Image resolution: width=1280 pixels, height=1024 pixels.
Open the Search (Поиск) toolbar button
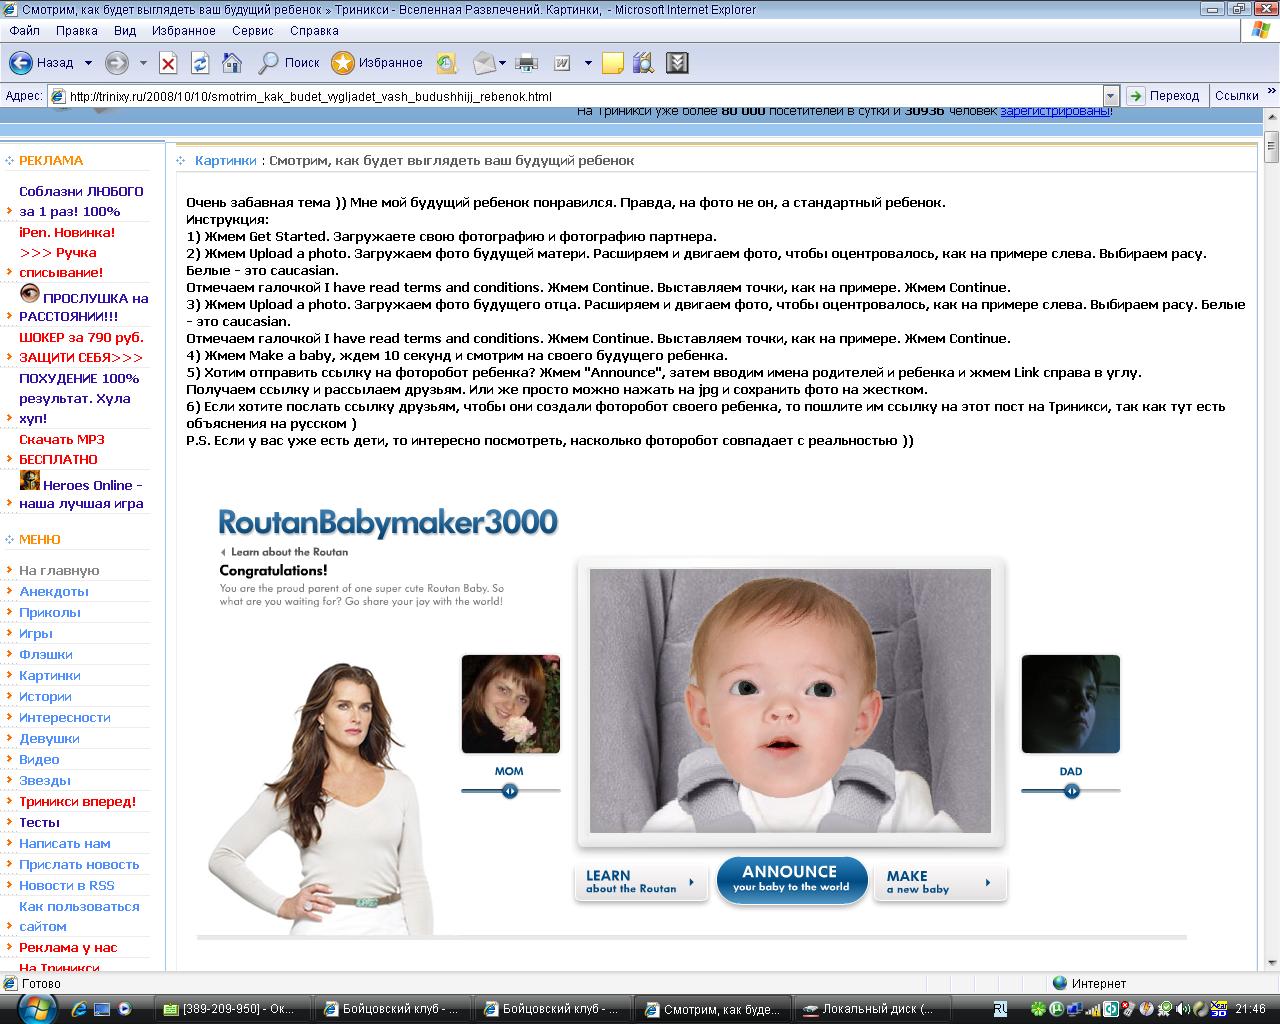point(289,63)
